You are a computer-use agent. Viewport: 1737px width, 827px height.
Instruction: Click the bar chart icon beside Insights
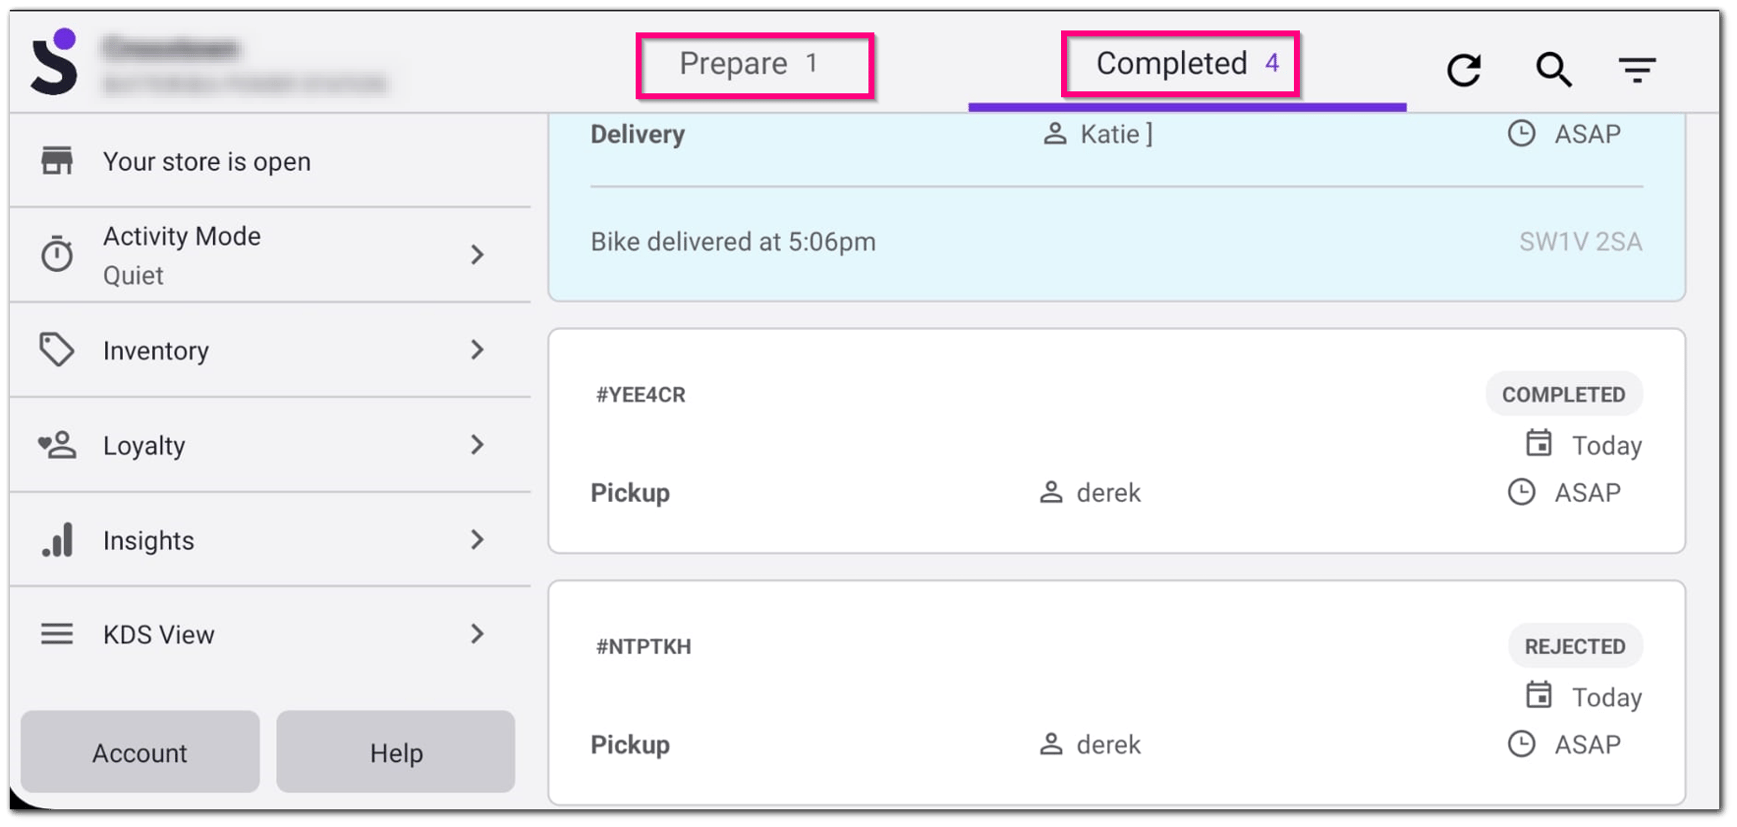point(57,540)
